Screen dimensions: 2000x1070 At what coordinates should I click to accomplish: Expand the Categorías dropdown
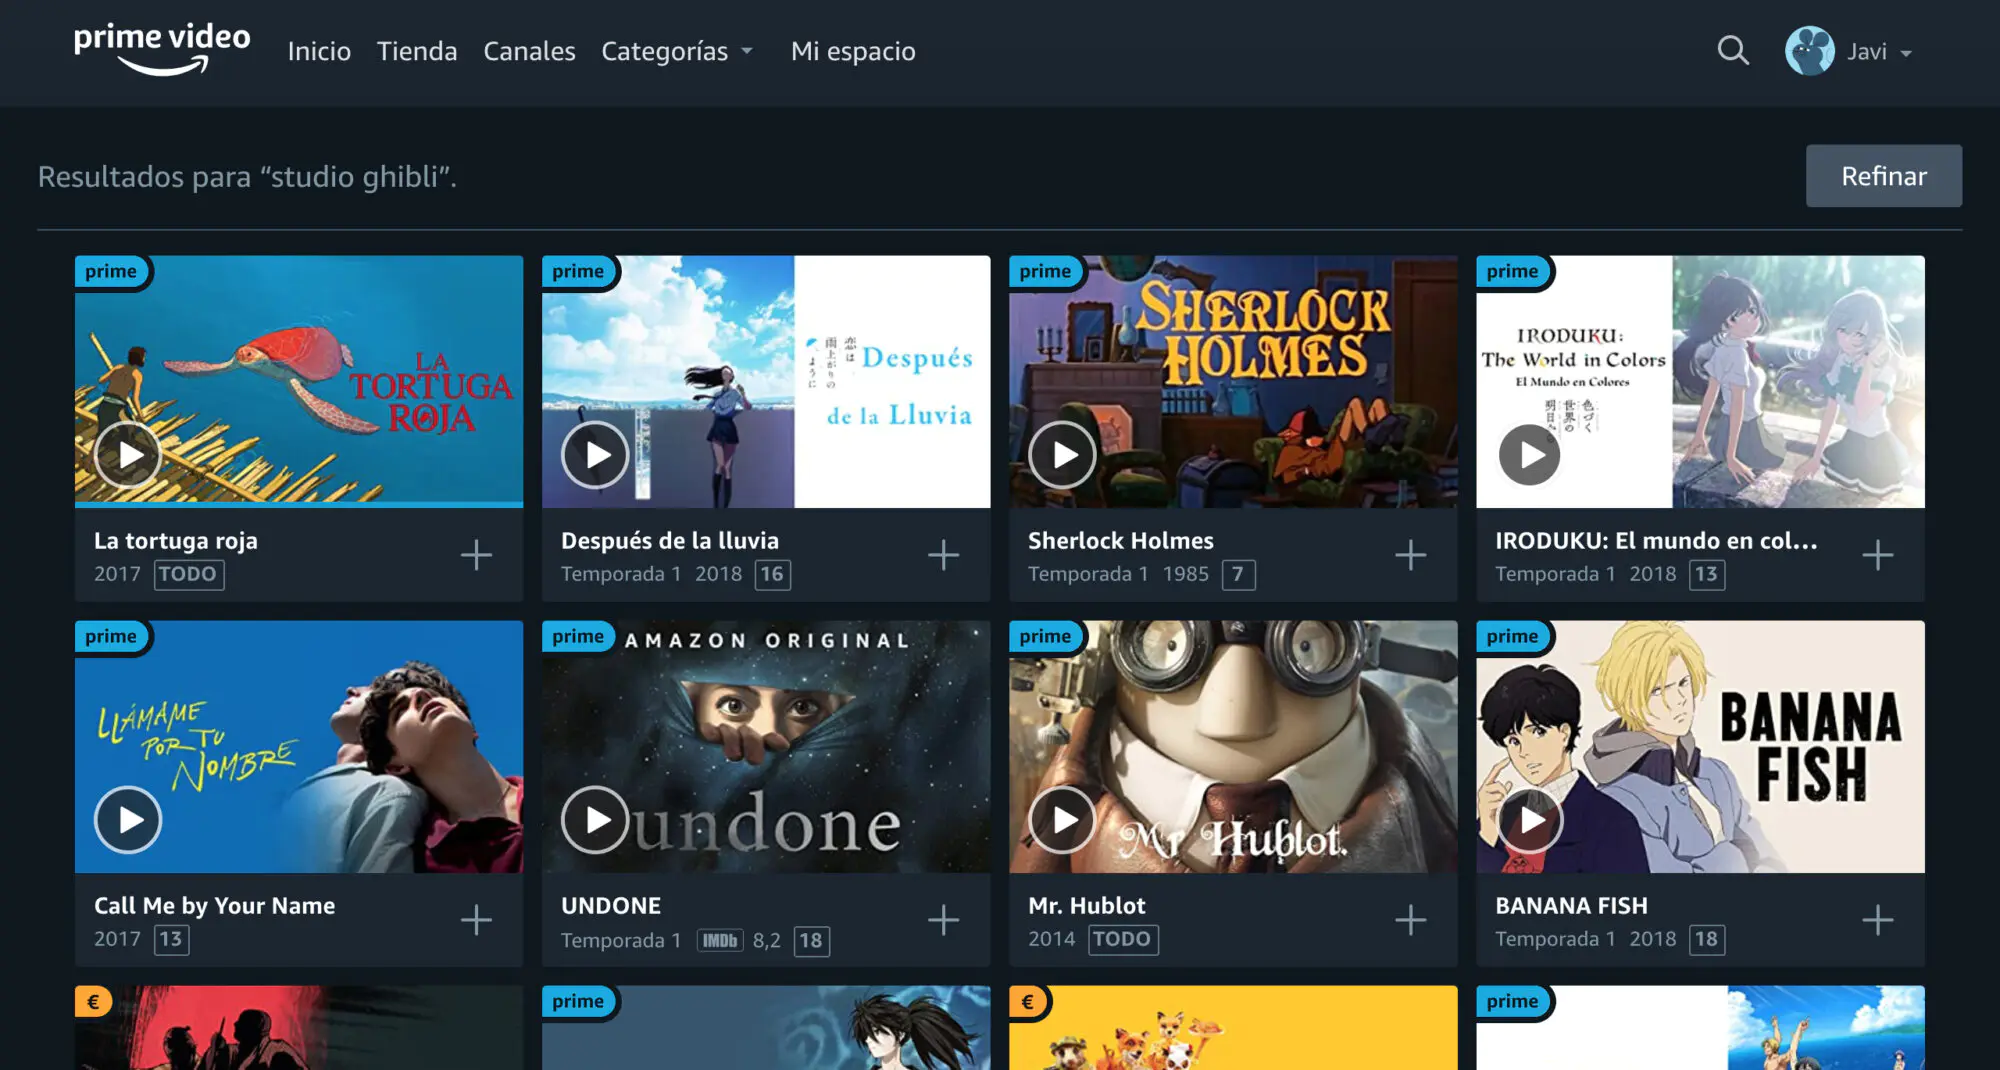click(677, 51)
